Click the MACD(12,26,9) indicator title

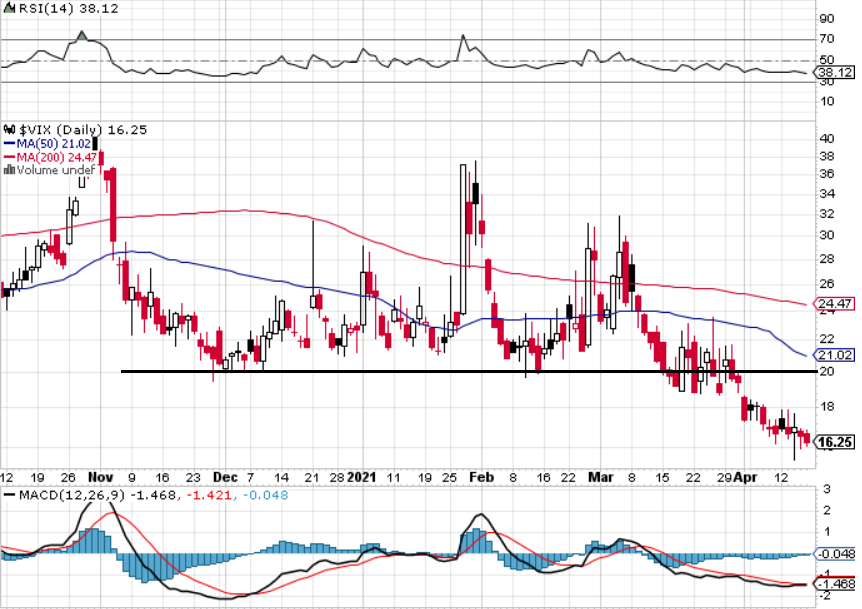pos(72,495)
